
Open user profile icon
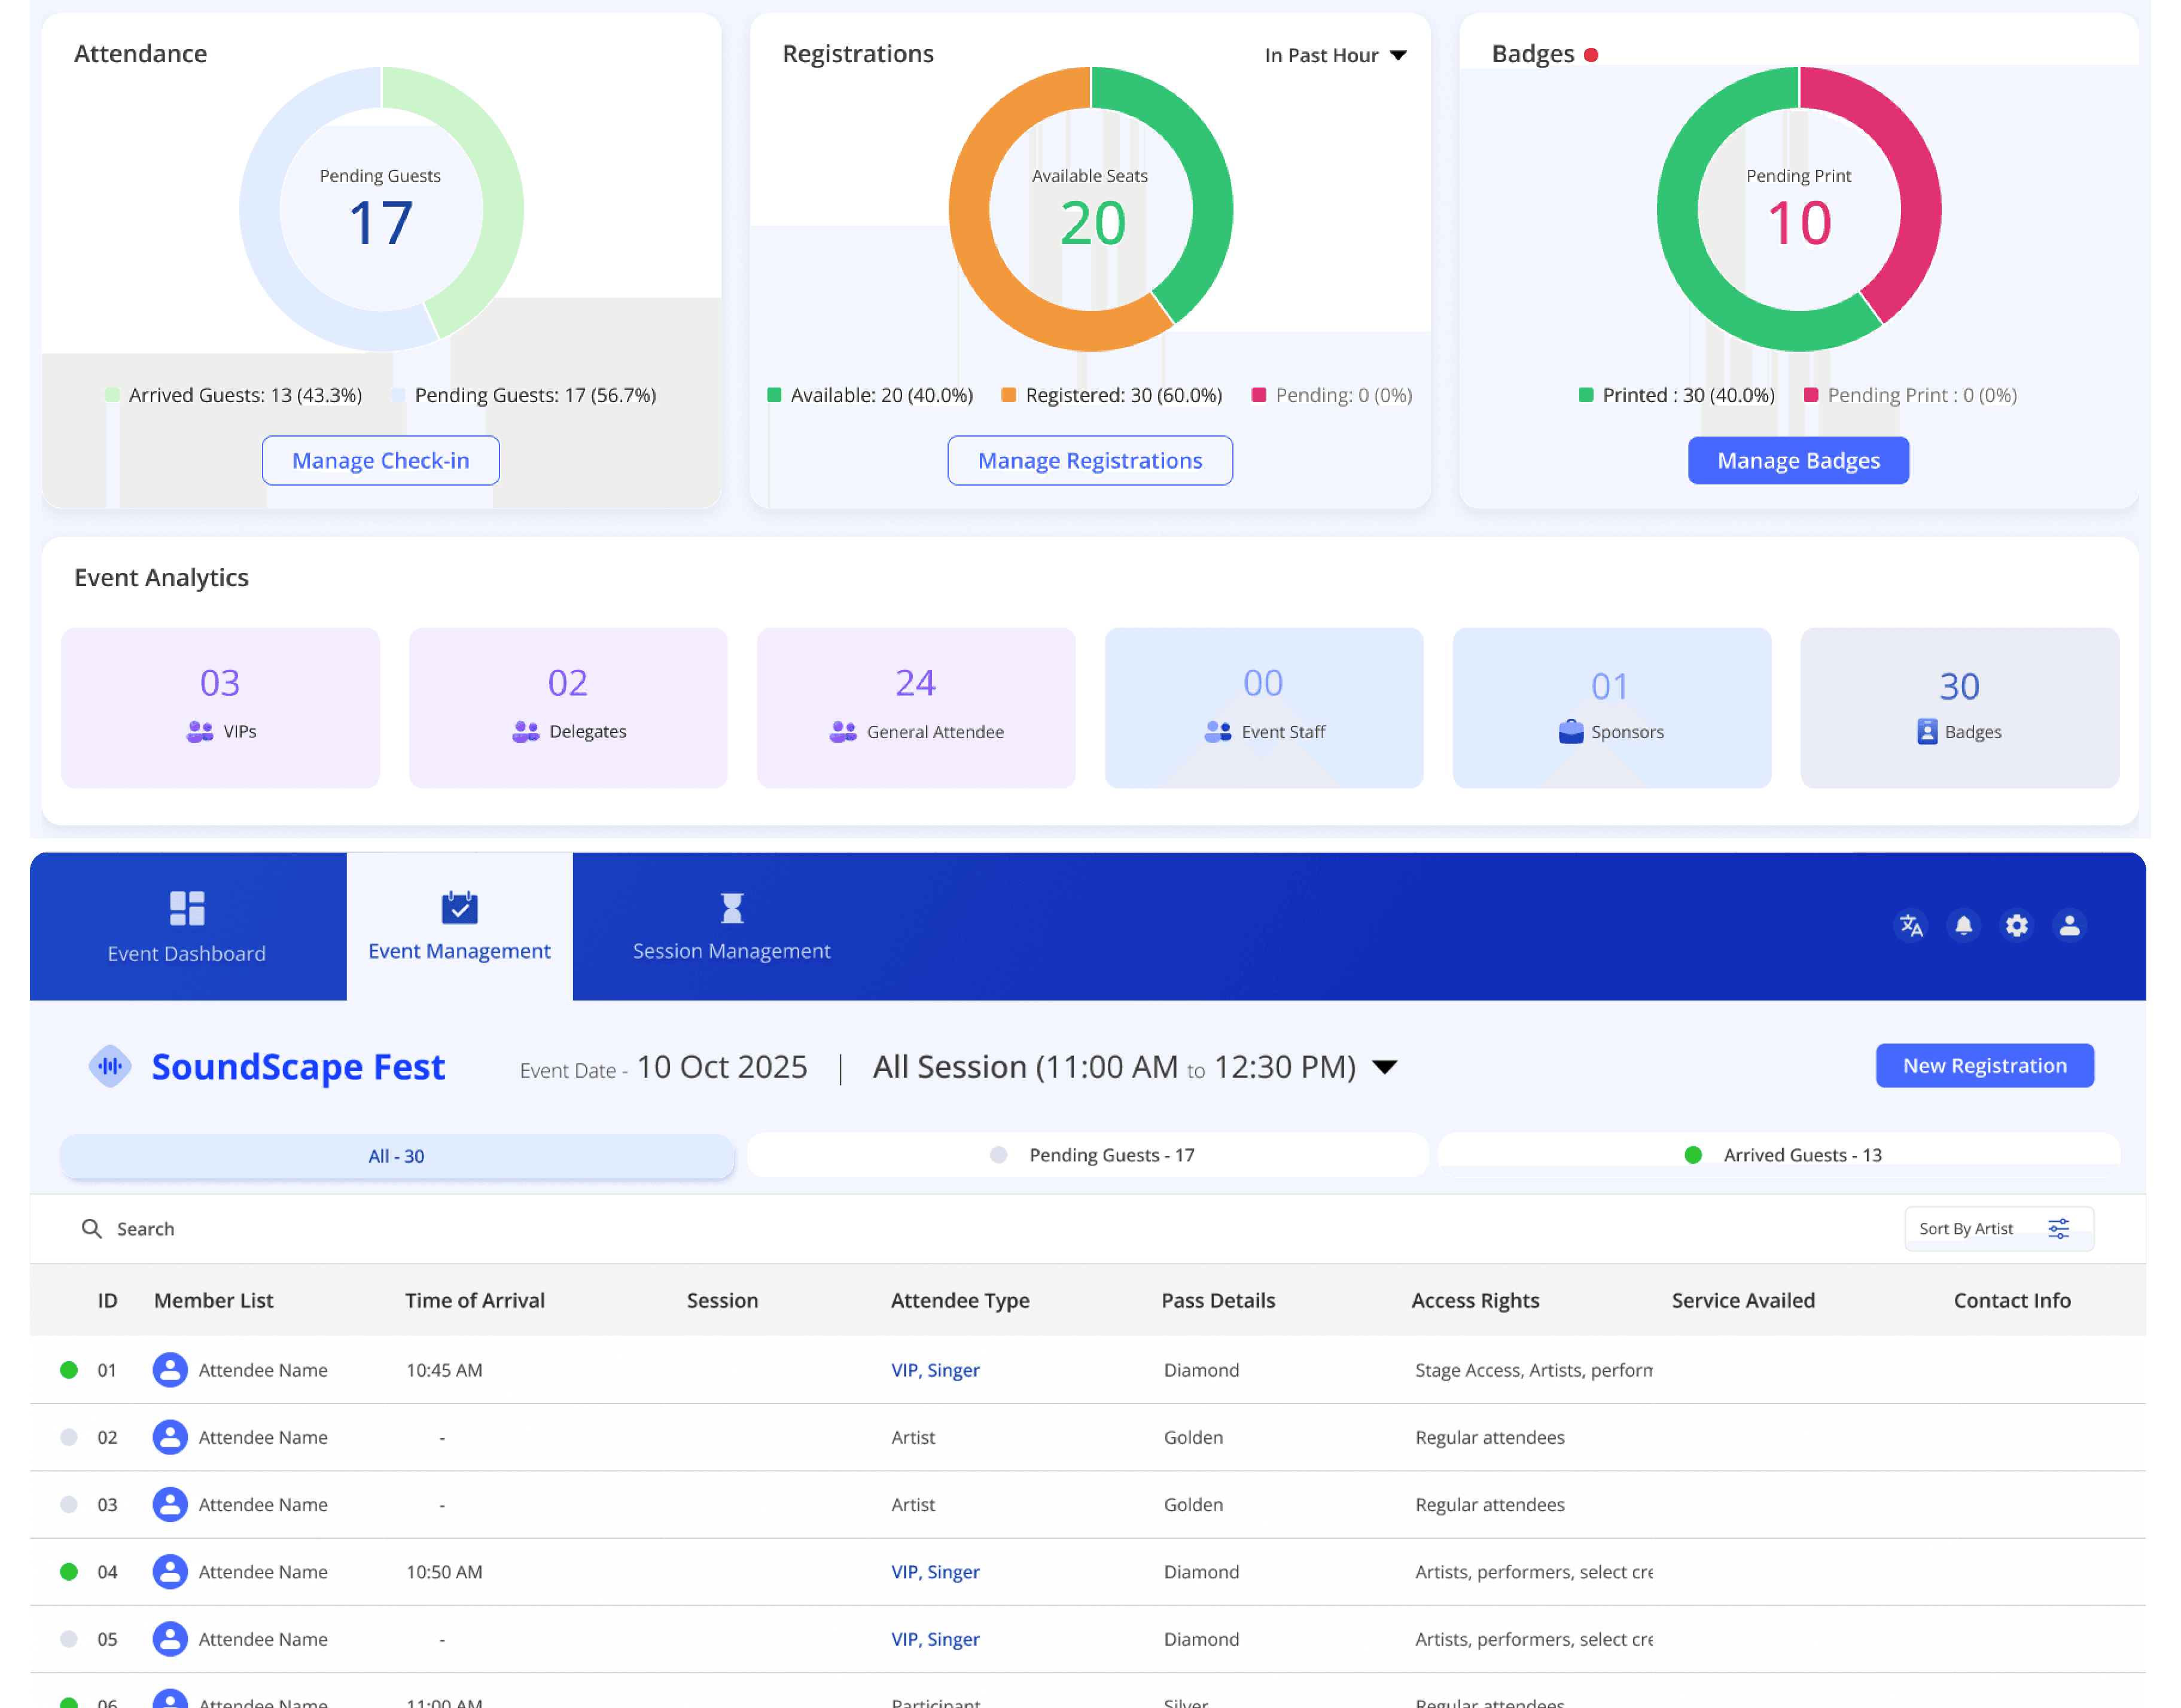click(x=2069, y=926)
